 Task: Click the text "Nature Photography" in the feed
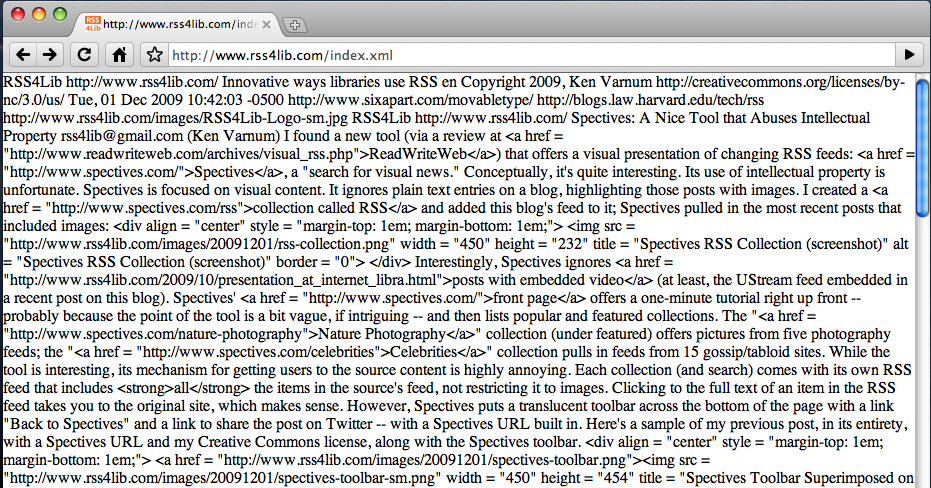click(382, 334)
